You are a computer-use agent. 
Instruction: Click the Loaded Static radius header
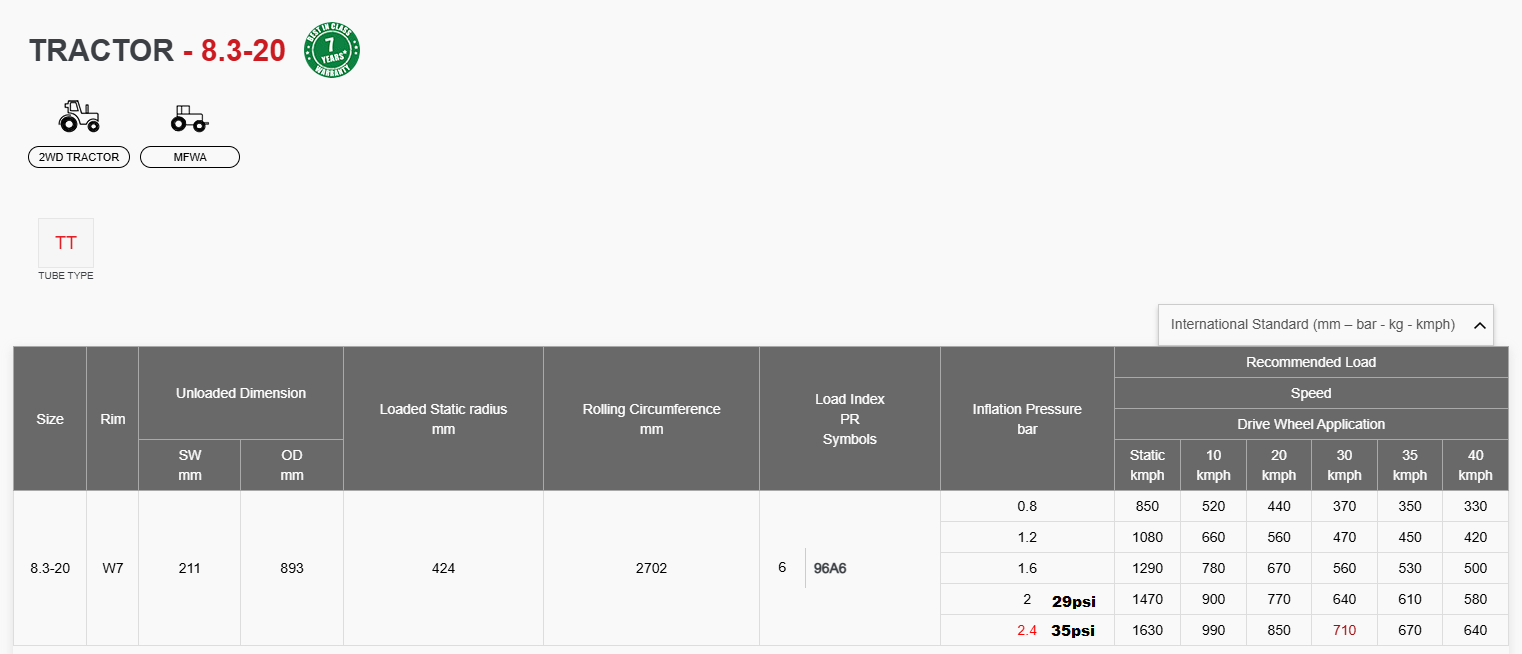pos(443,419)
